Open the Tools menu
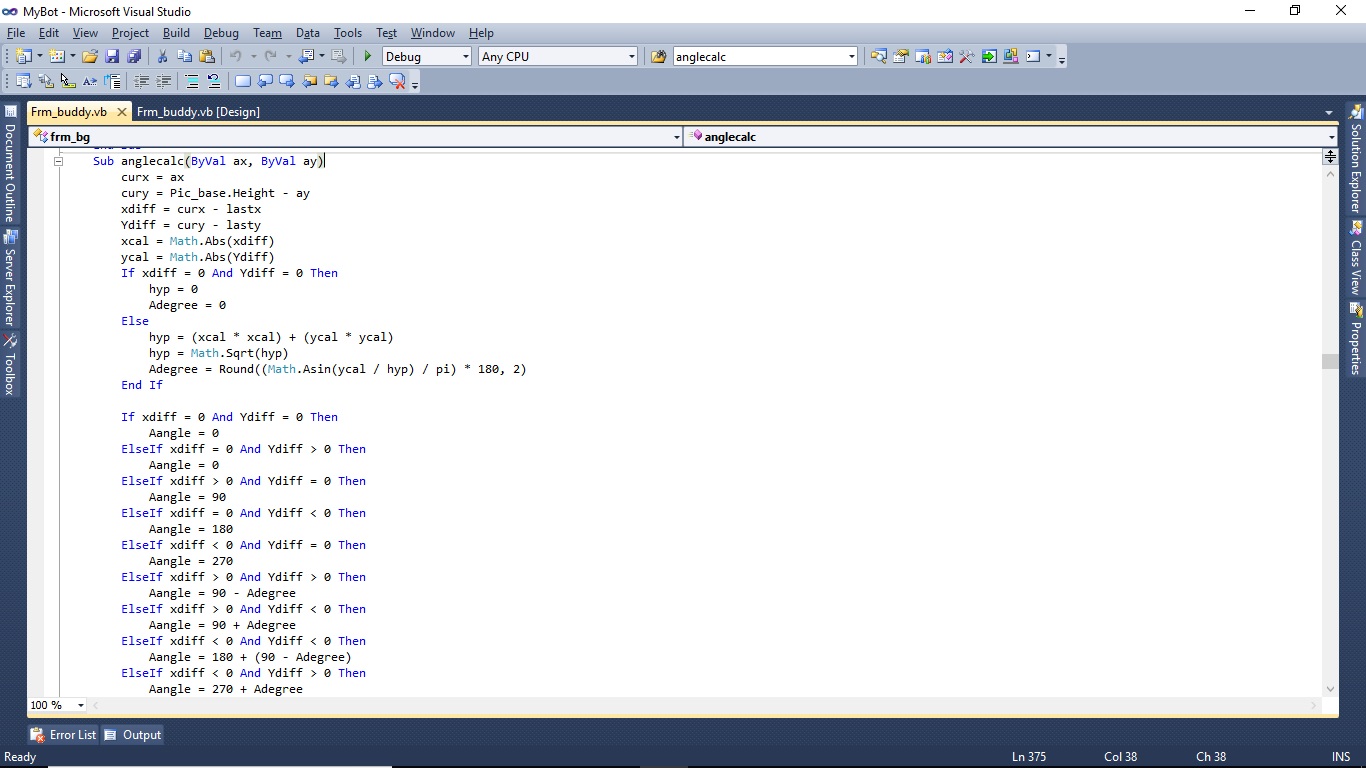Viewport: 1366px width, 768px height. point(348,33)
